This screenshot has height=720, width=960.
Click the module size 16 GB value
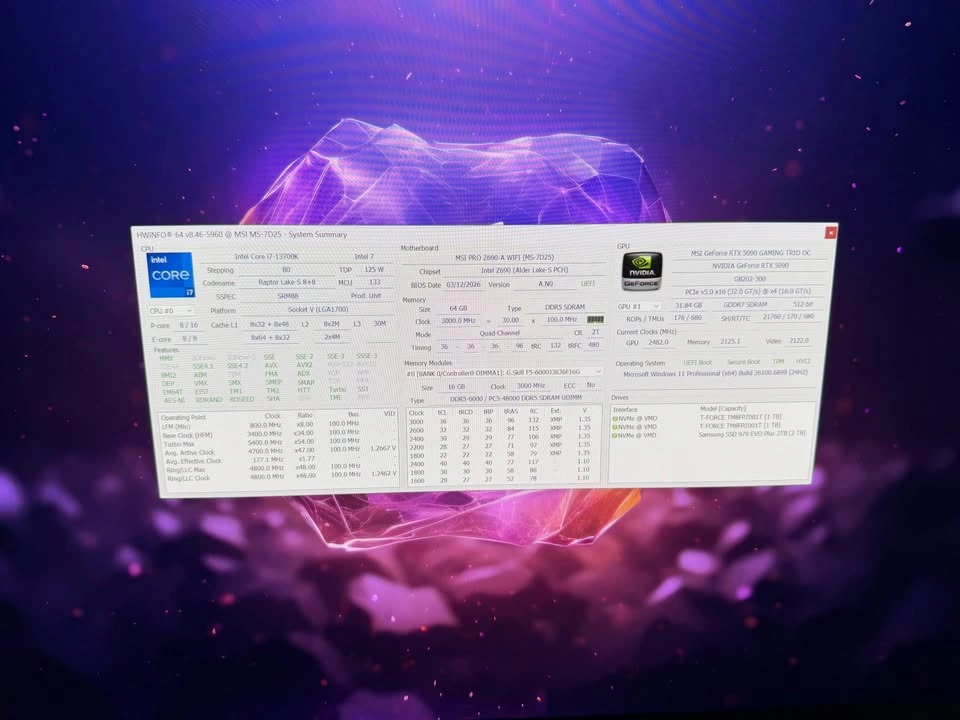456,387
